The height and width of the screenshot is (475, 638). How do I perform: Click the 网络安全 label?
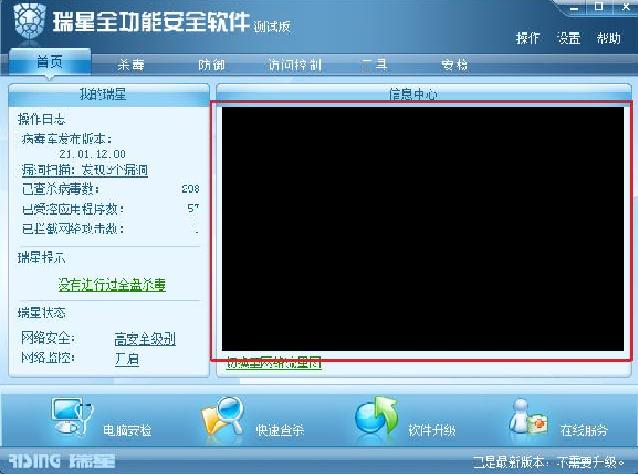point(48,338)
